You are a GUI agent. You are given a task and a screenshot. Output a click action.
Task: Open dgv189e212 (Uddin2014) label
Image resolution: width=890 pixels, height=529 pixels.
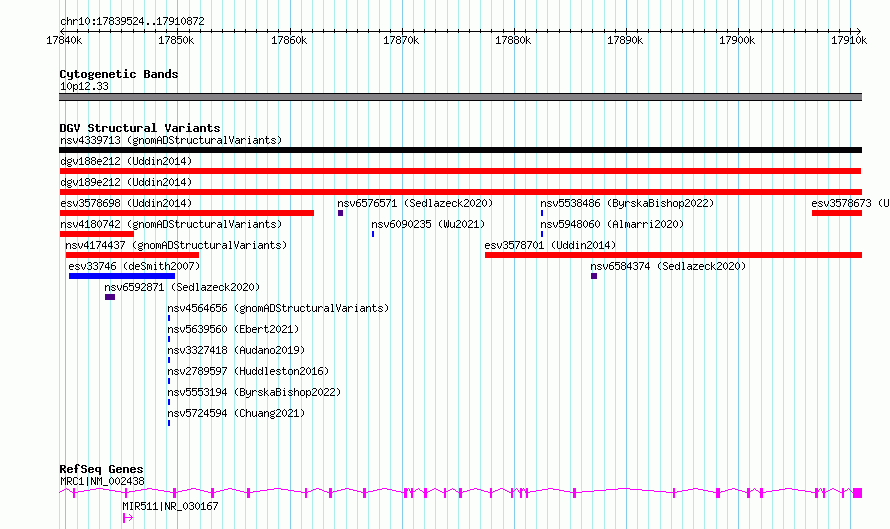(x=126, y=182)
